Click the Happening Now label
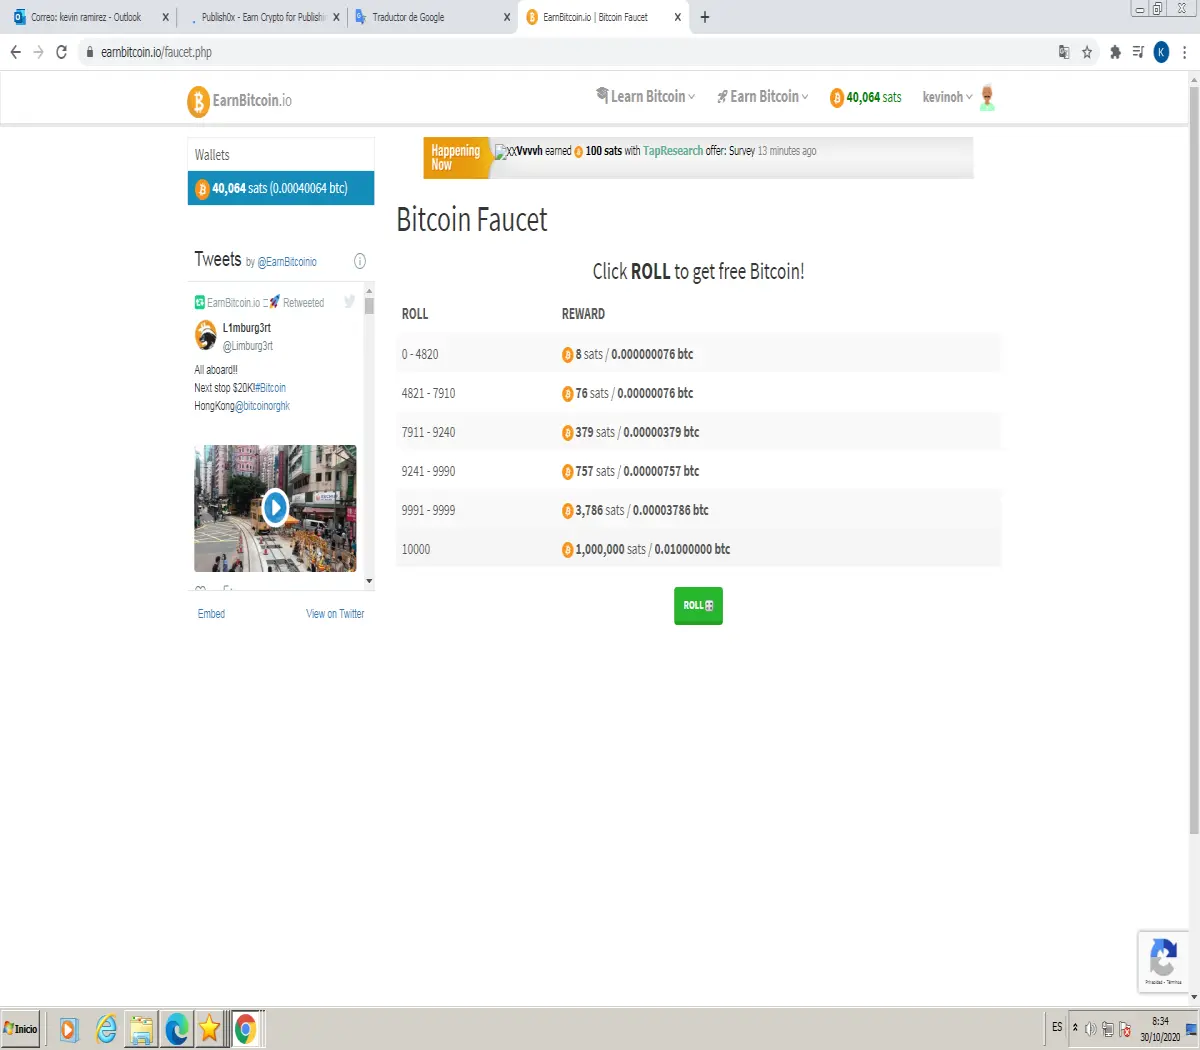This screenshot has width=1200, height=1050. click(456, 158)
